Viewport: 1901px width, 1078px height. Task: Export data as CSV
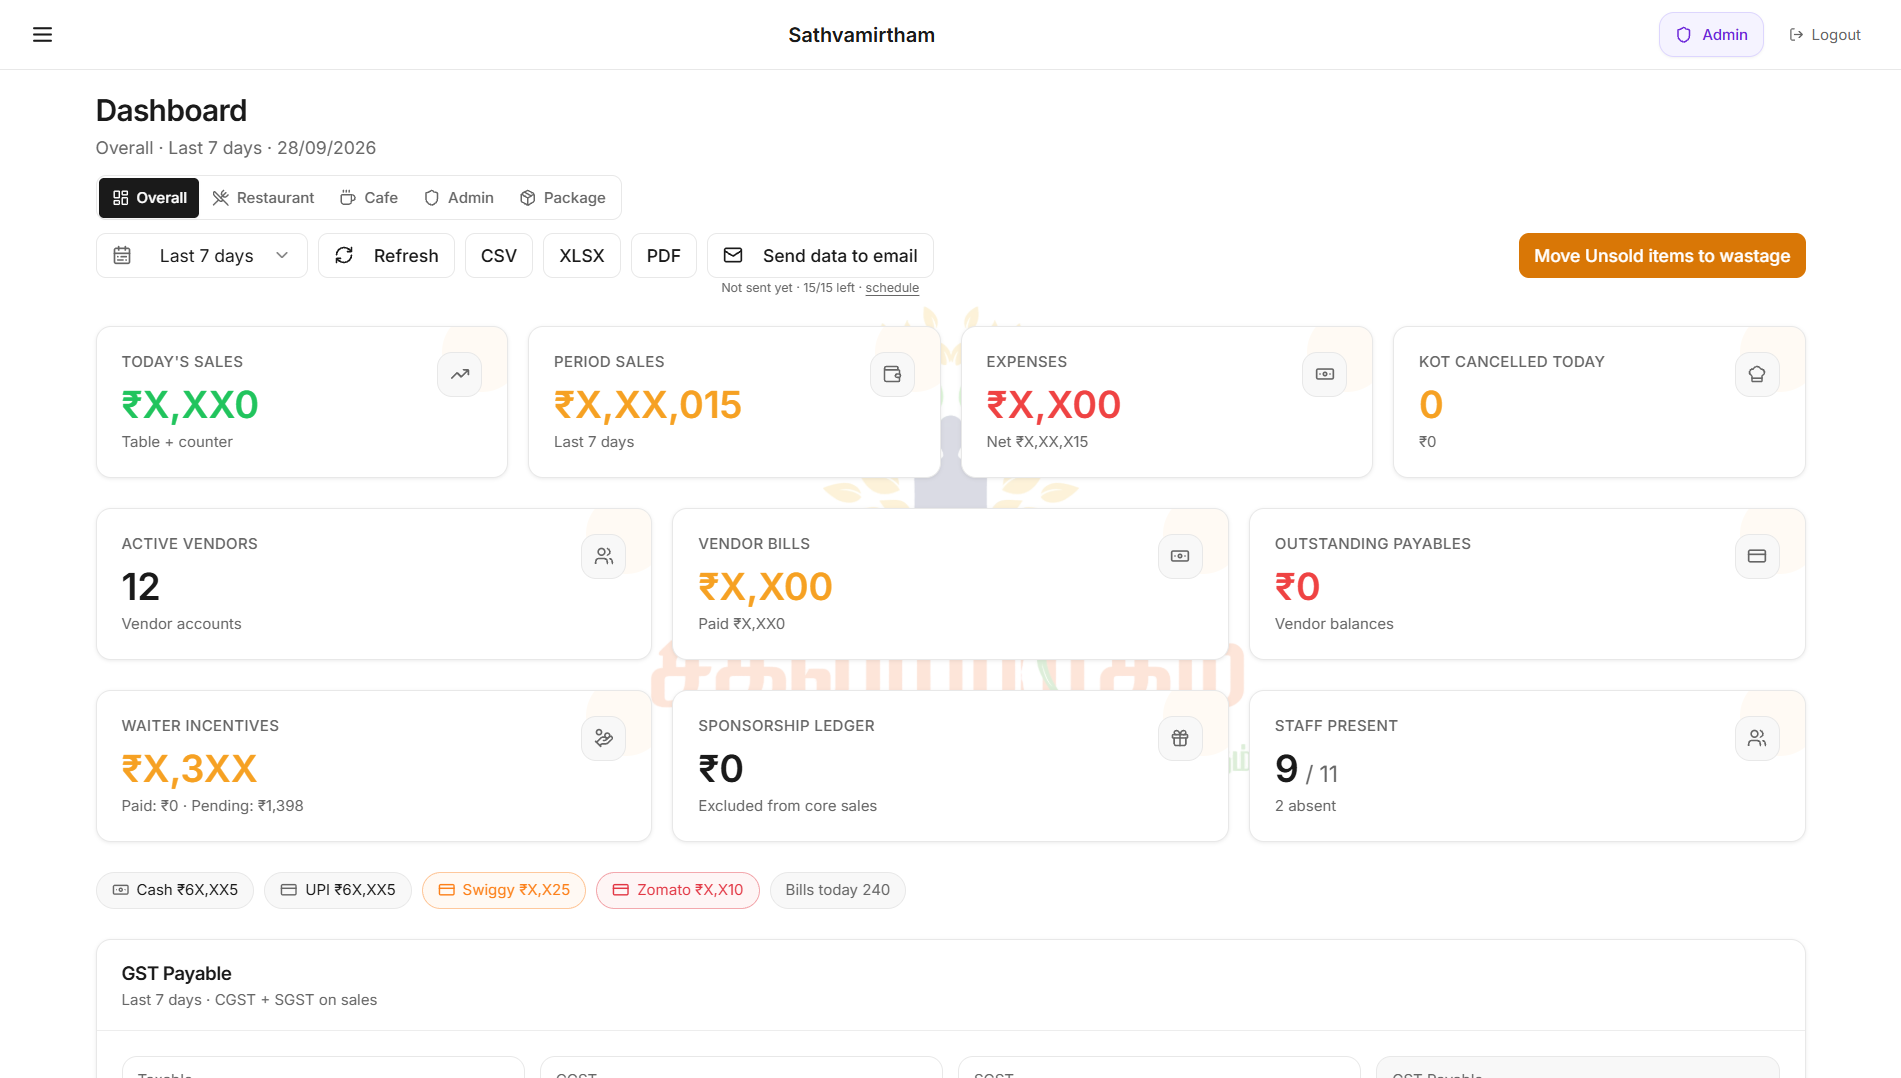tap(499, 256)
